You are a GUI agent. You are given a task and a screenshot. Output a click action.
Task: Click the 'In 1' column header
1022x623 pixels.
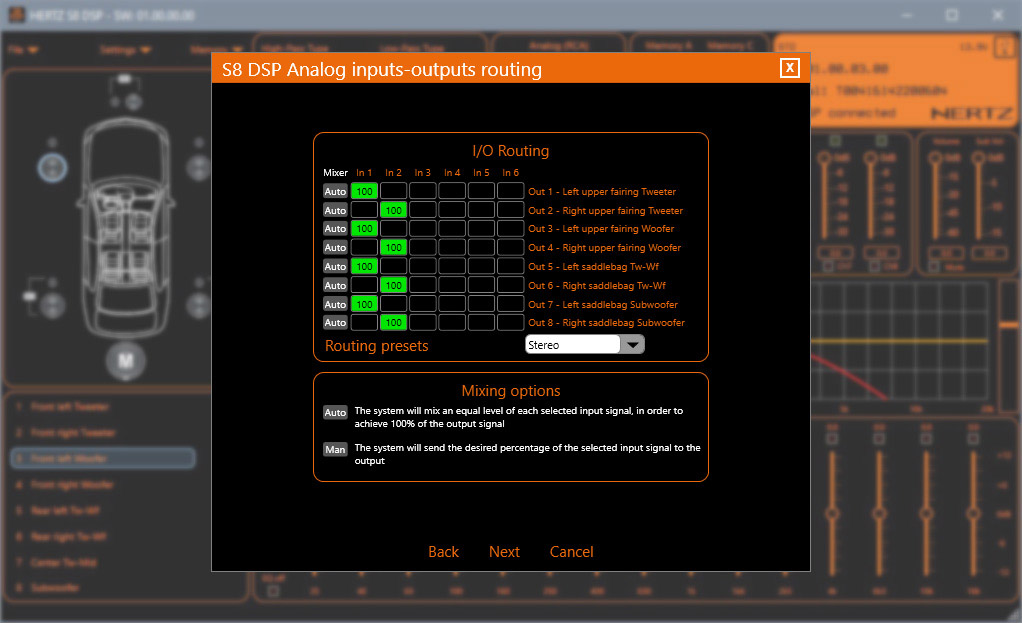(364, 173)
